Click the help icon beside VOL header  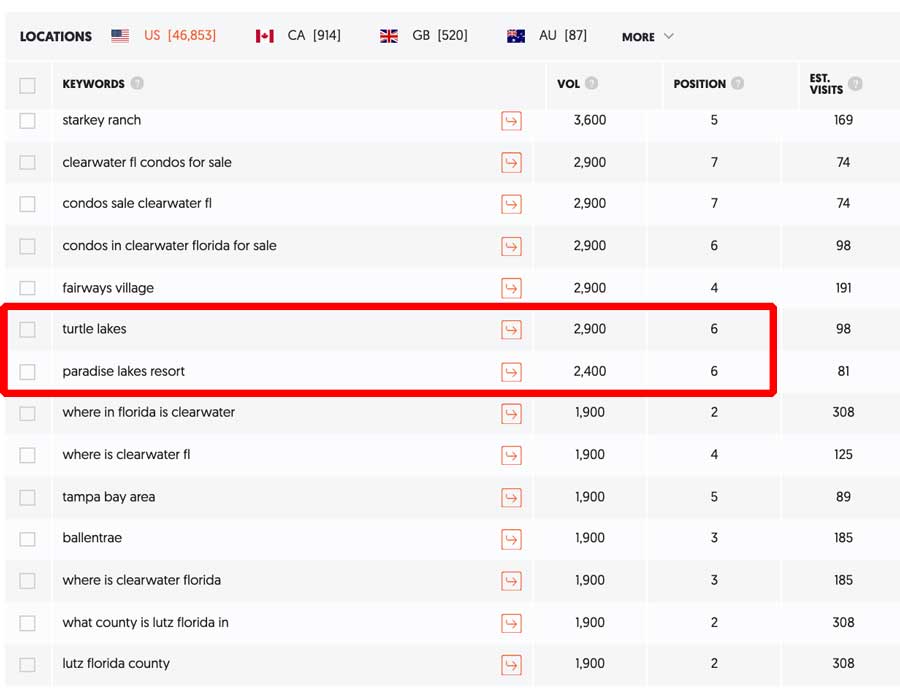[x=591, y=83]
